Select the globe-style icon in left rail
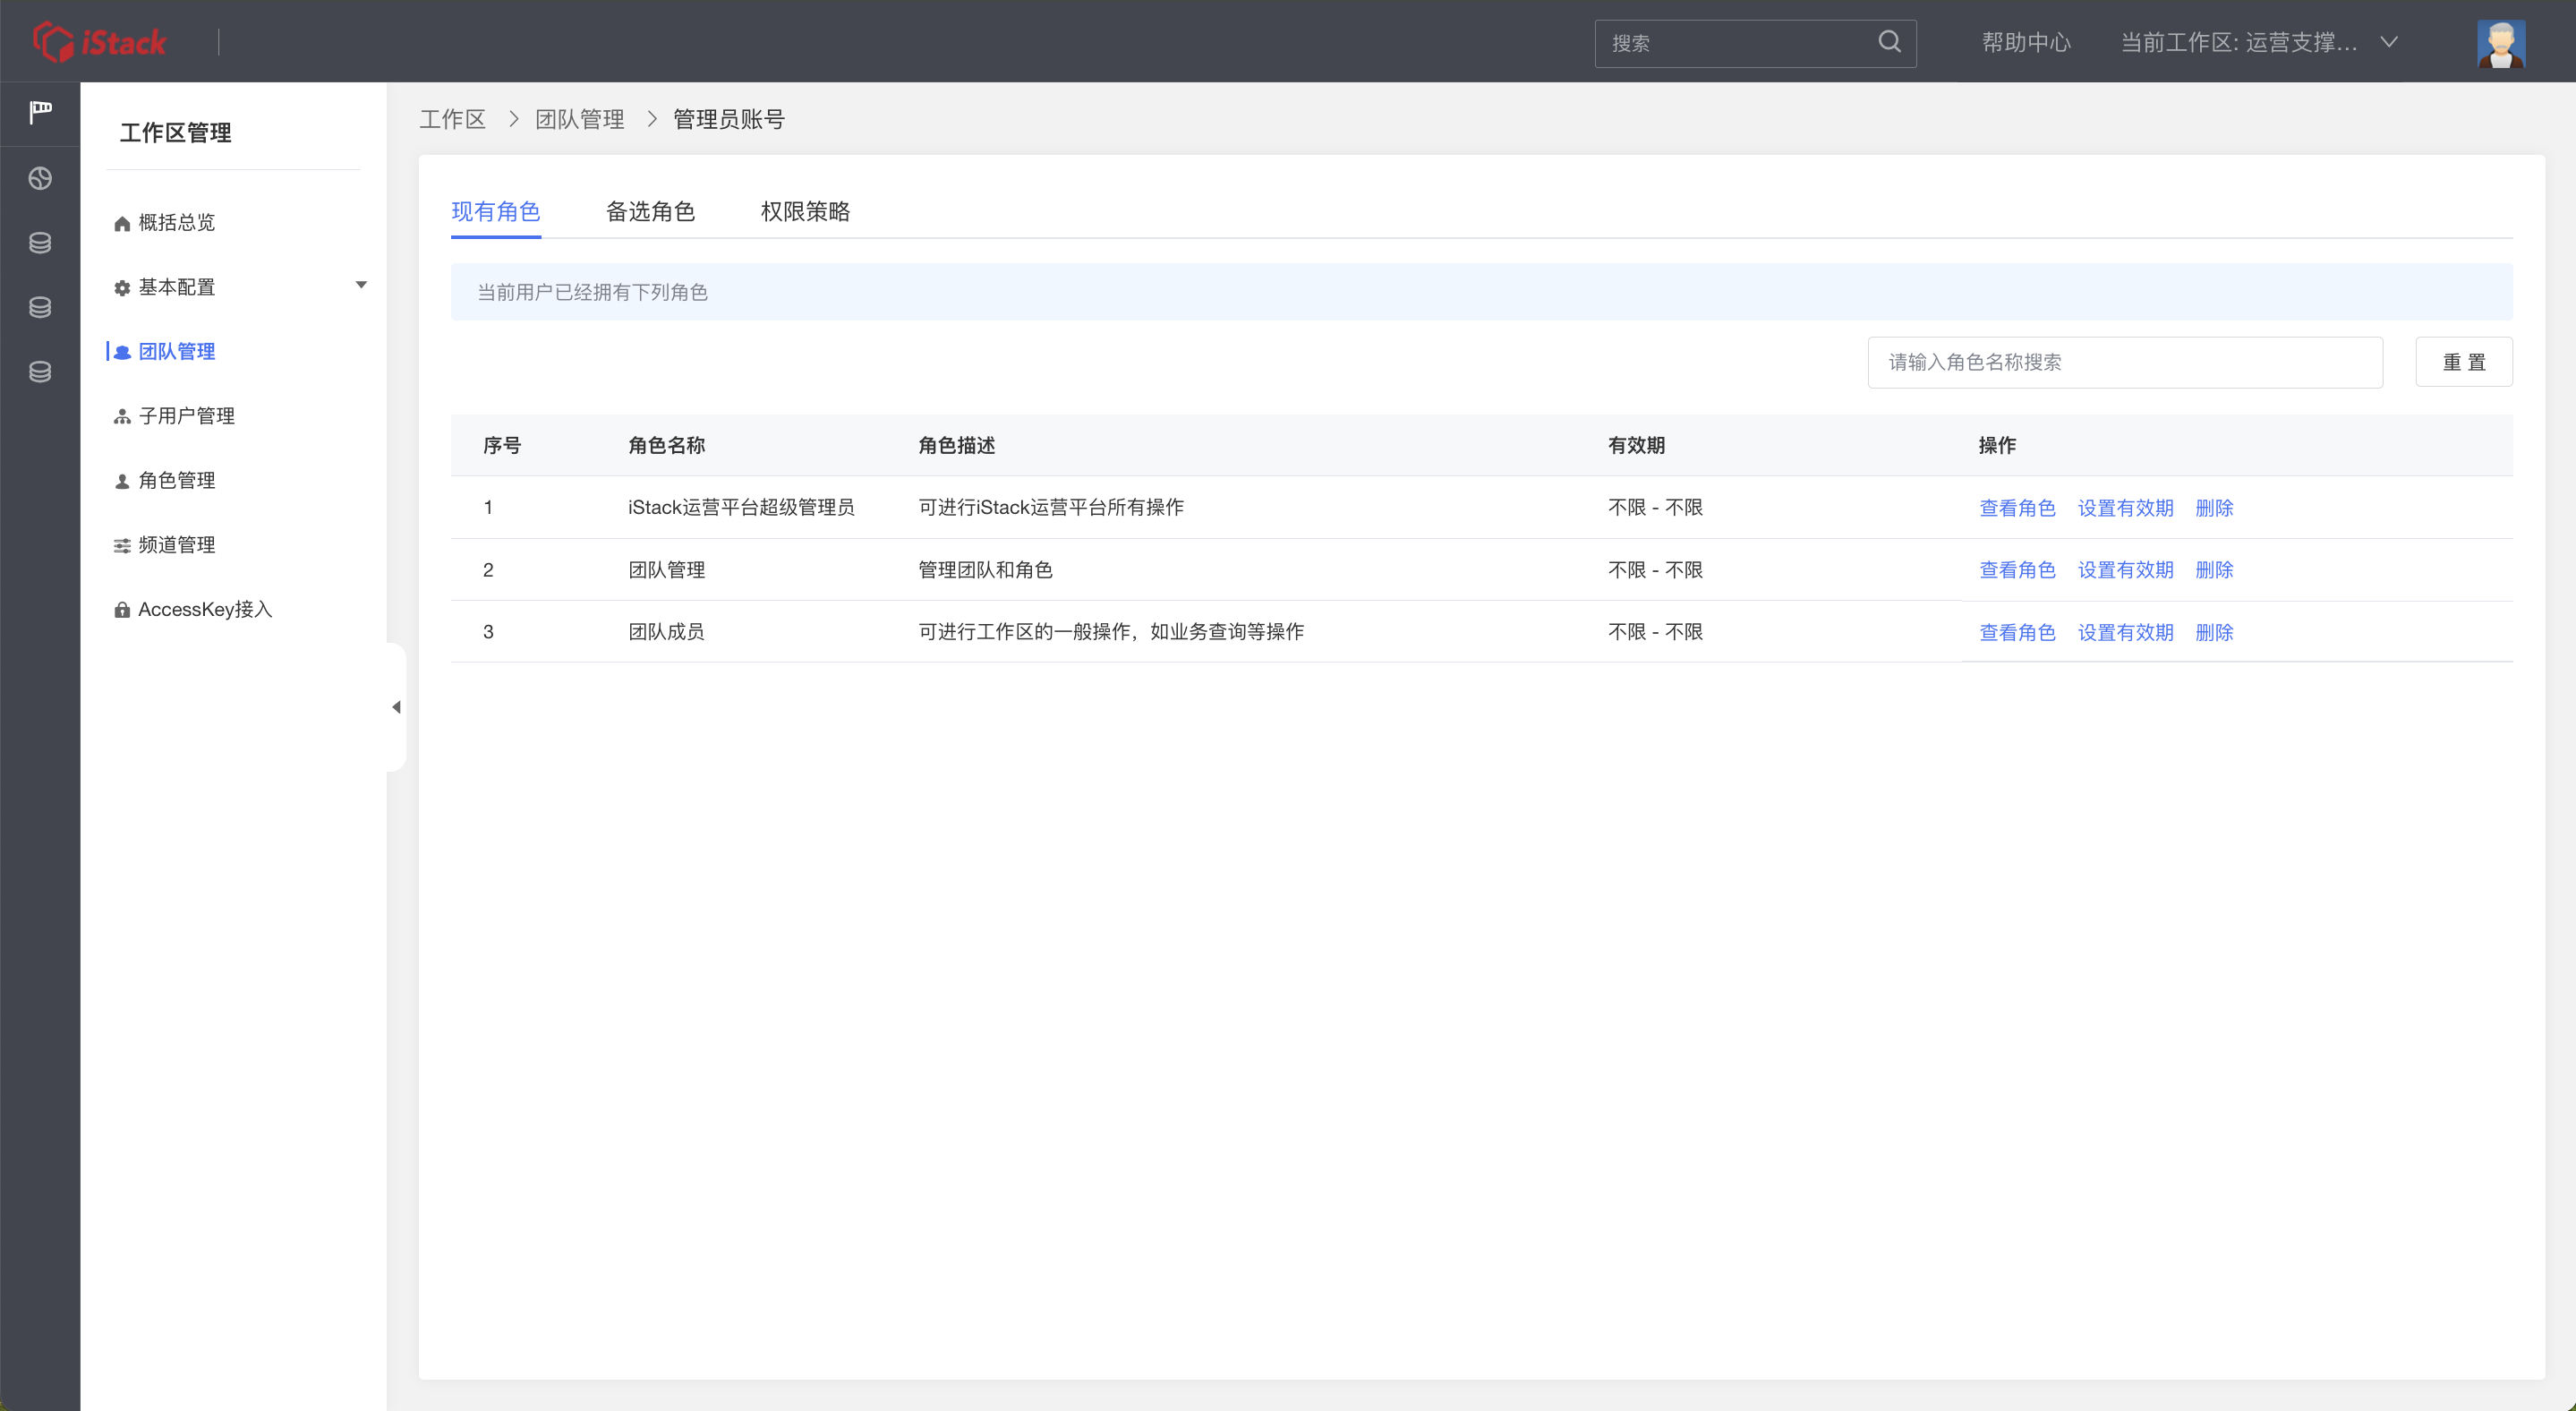 click(40, 178)
